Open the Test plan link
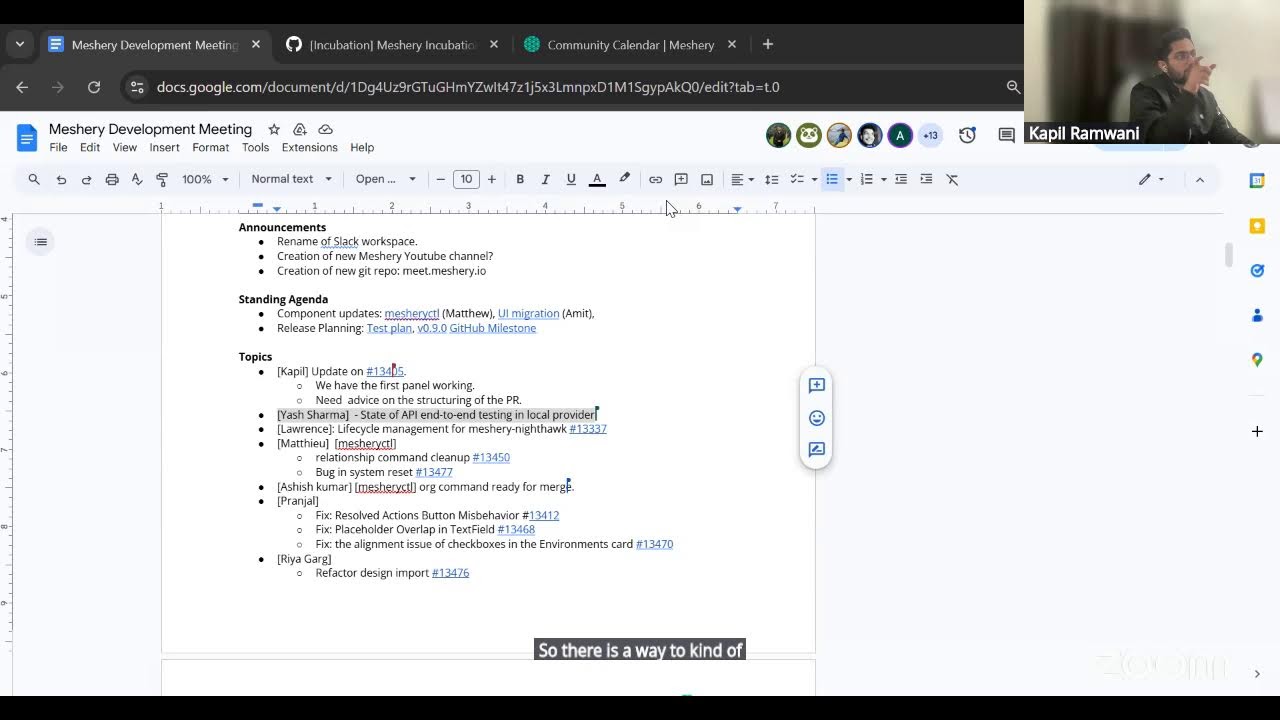 point(389,328)
